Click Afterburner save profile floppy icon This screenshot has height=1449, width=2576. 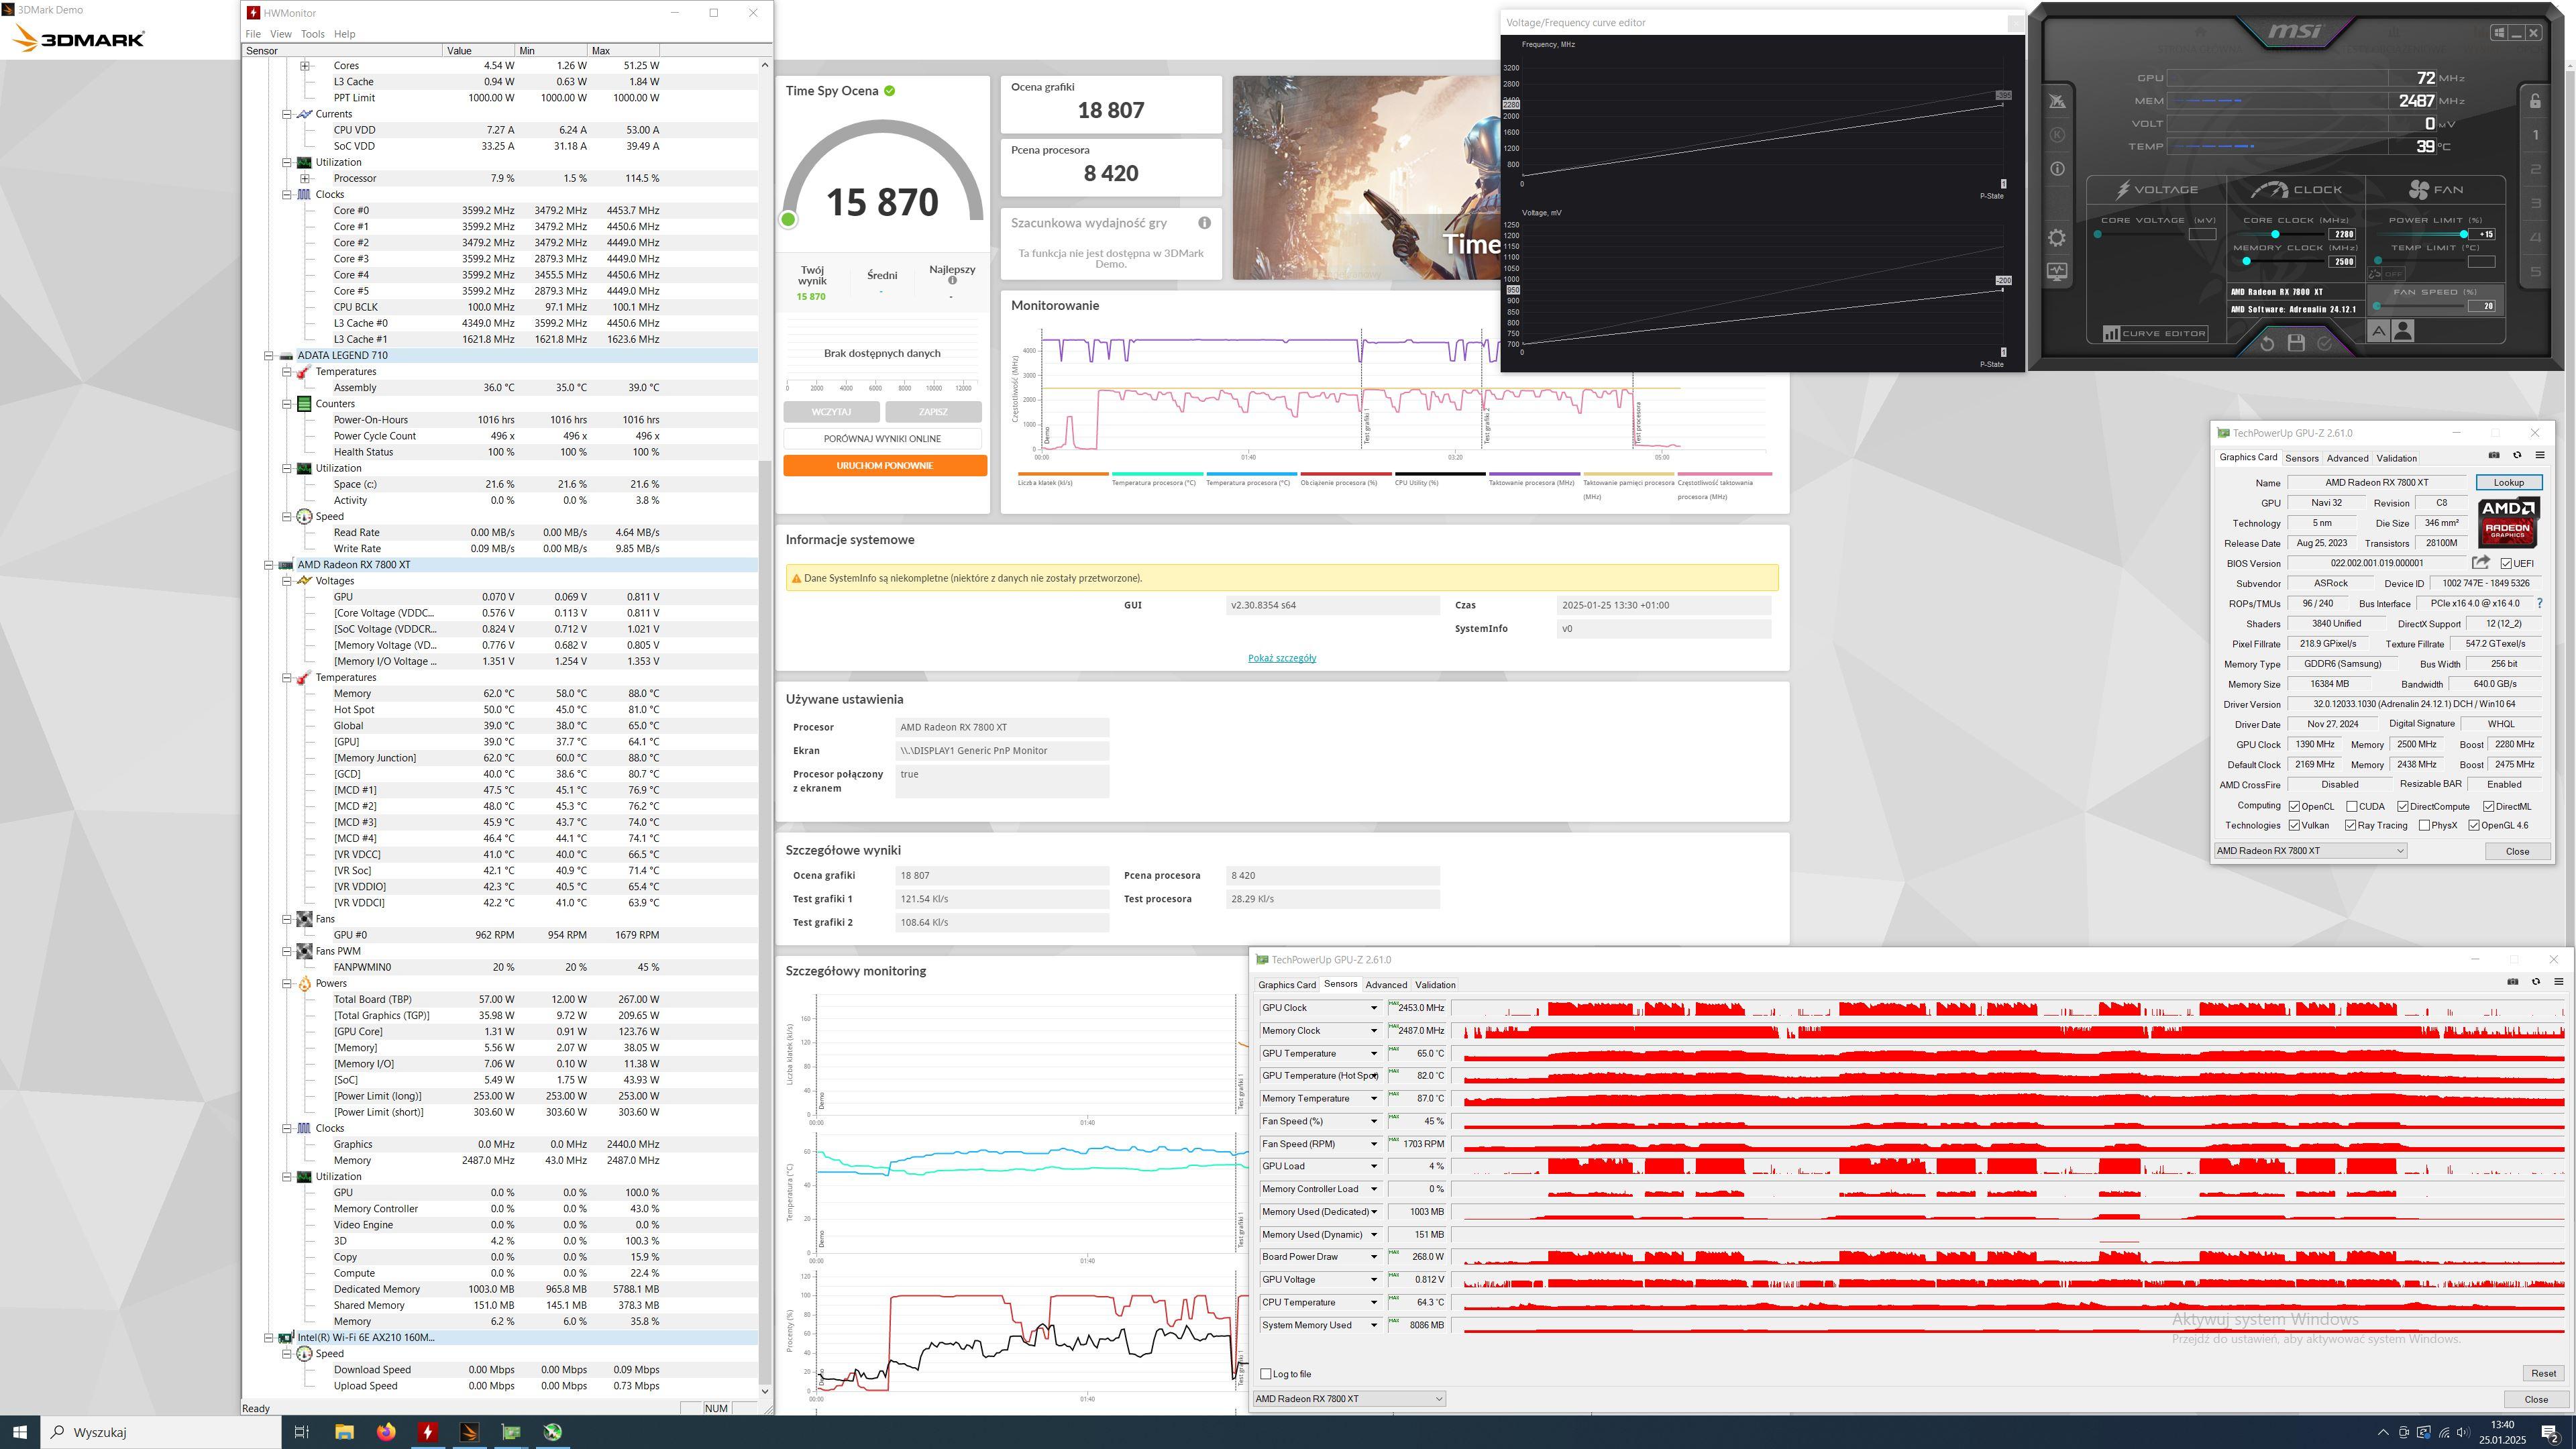click(x=2296, y=343)
